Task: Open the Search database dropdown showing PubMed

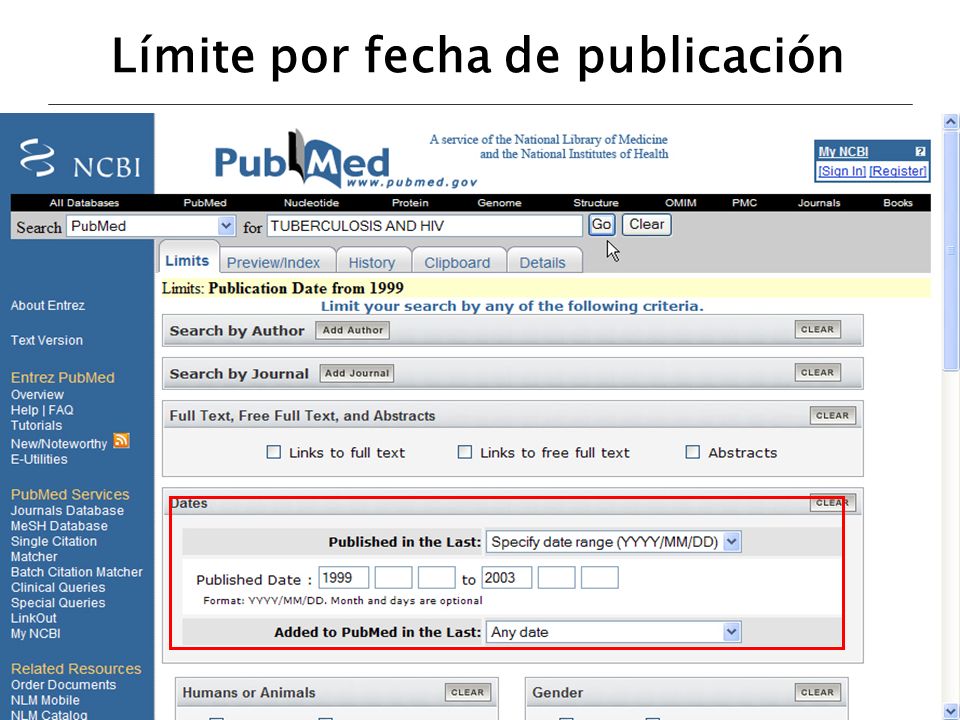Action: coord(151,226)
